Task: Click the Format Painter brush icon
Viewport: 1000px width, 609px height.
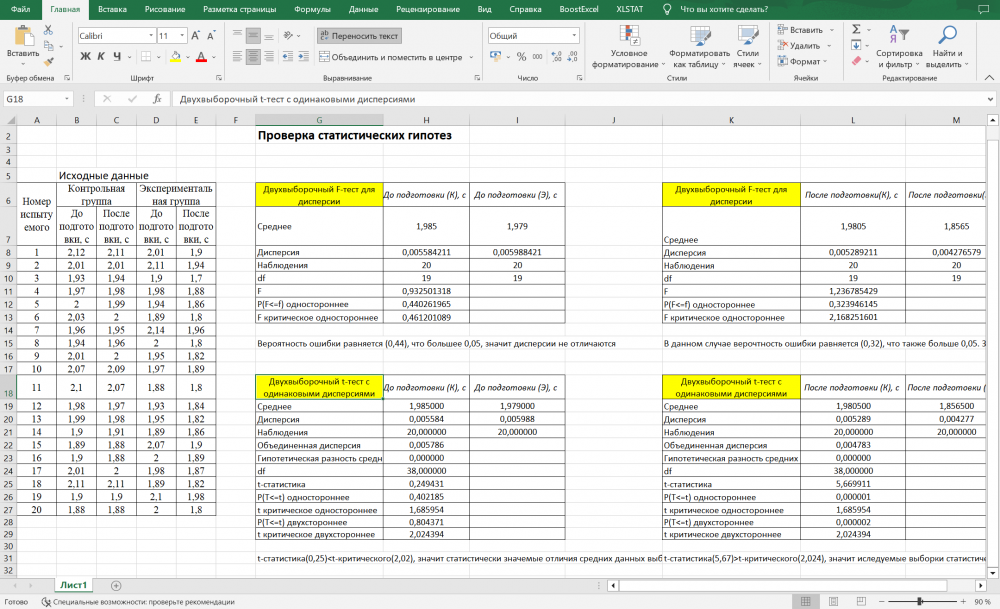Action: point(48,62)
